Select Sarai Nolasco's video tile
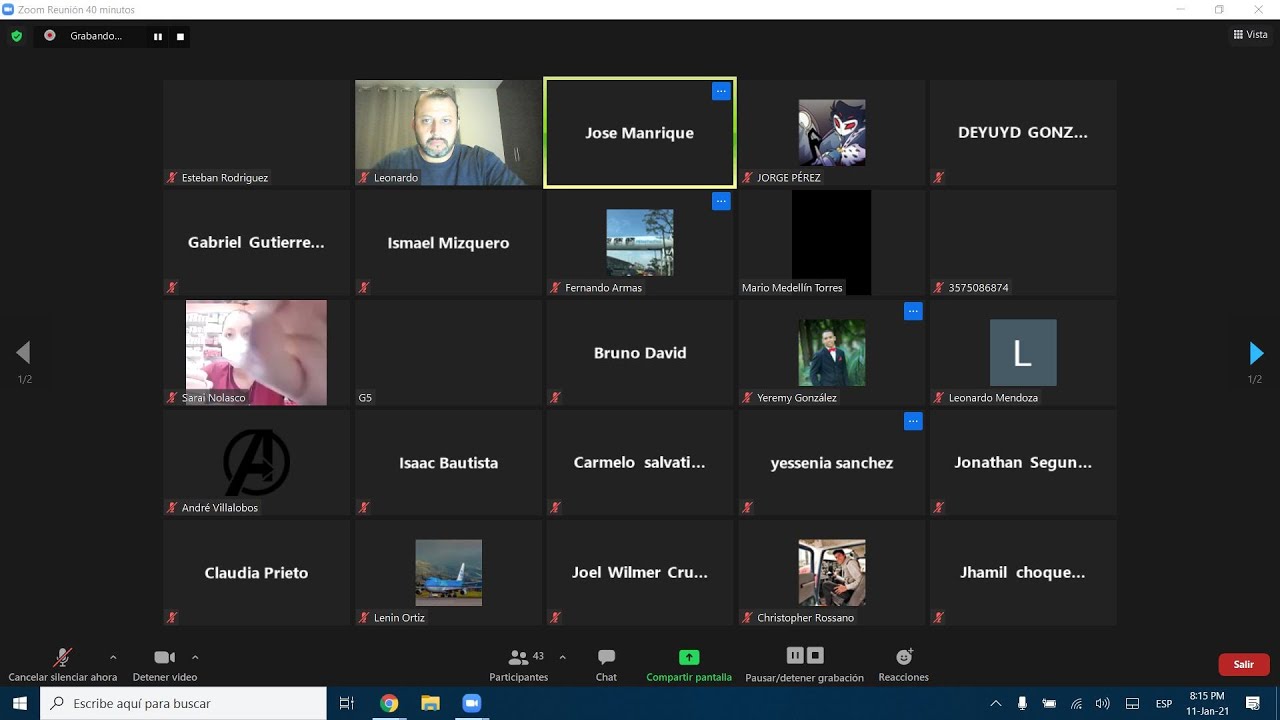This screenshot has height=720, width=1280. click(x=256, y=352)
